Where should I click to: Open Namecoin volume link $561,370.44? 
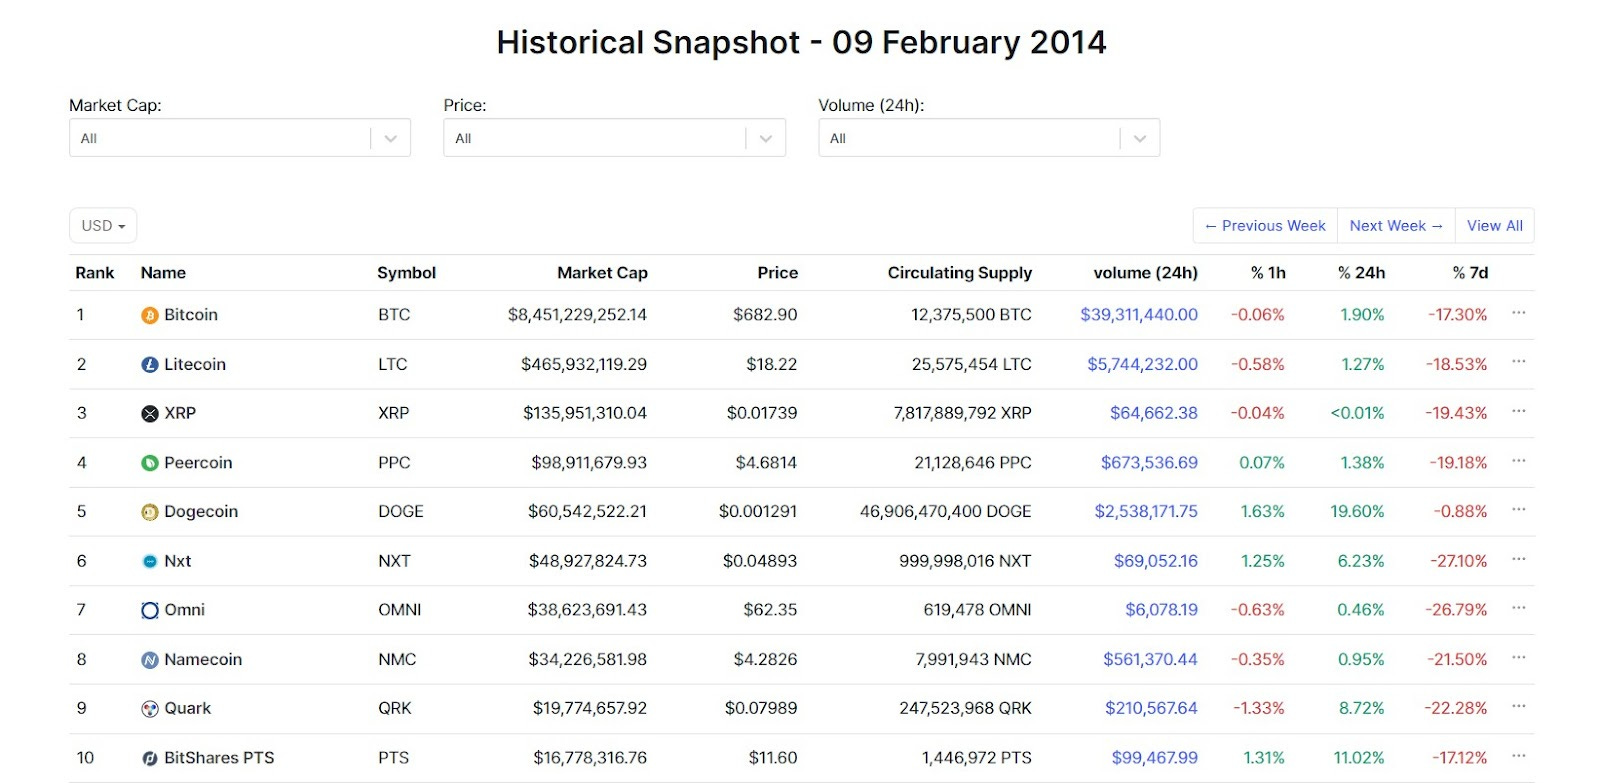[1150, 660]
